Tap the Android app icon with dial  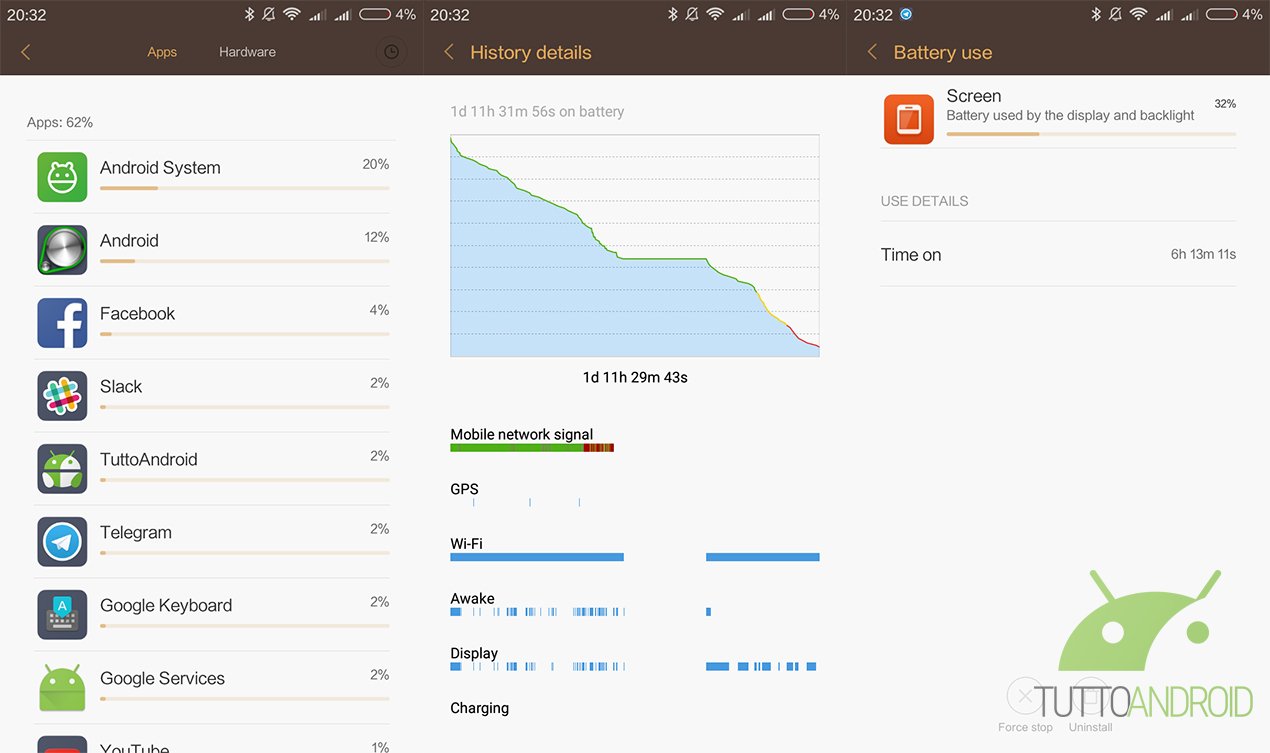pyautogui.click(x=62, y=250)
